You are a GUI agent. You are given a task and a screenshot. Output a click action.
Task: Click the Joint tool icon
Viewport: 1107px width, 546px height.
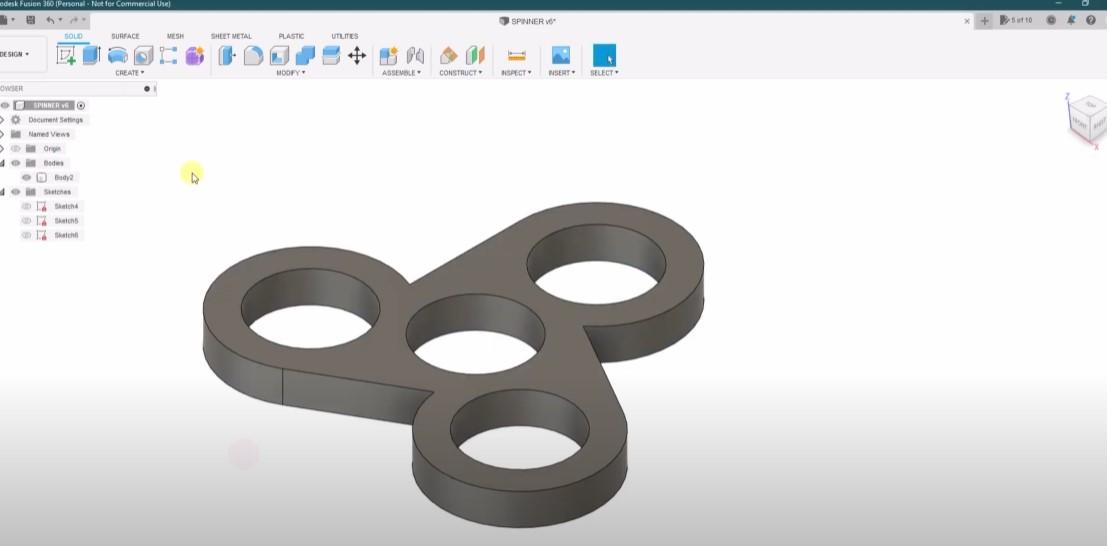point(415,55)
